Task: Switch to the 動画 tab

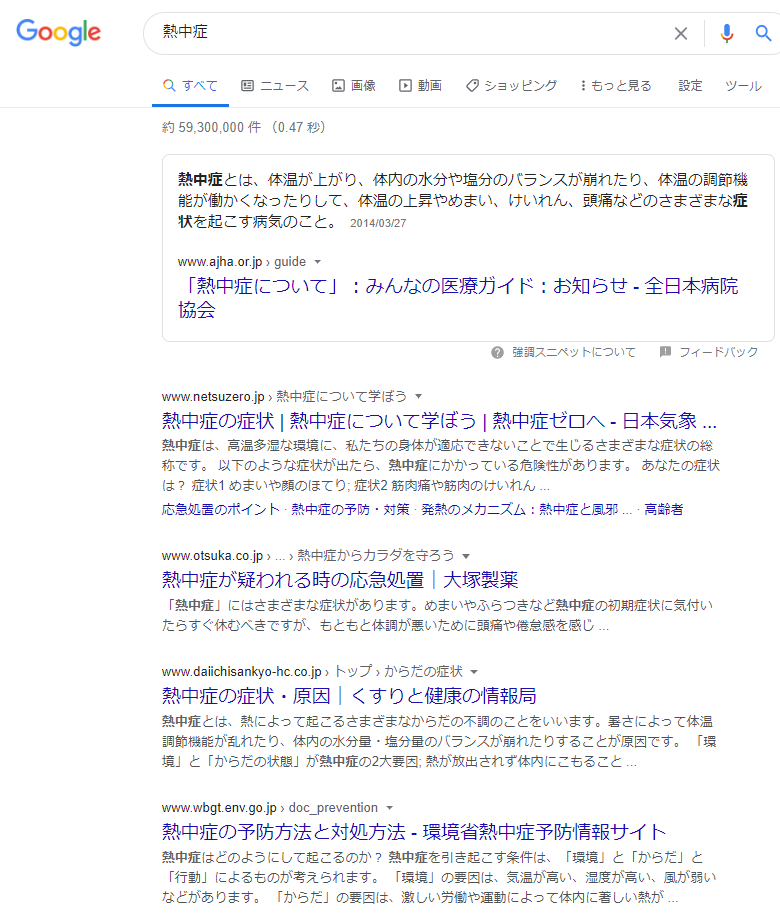Action: tap(420, 86)
